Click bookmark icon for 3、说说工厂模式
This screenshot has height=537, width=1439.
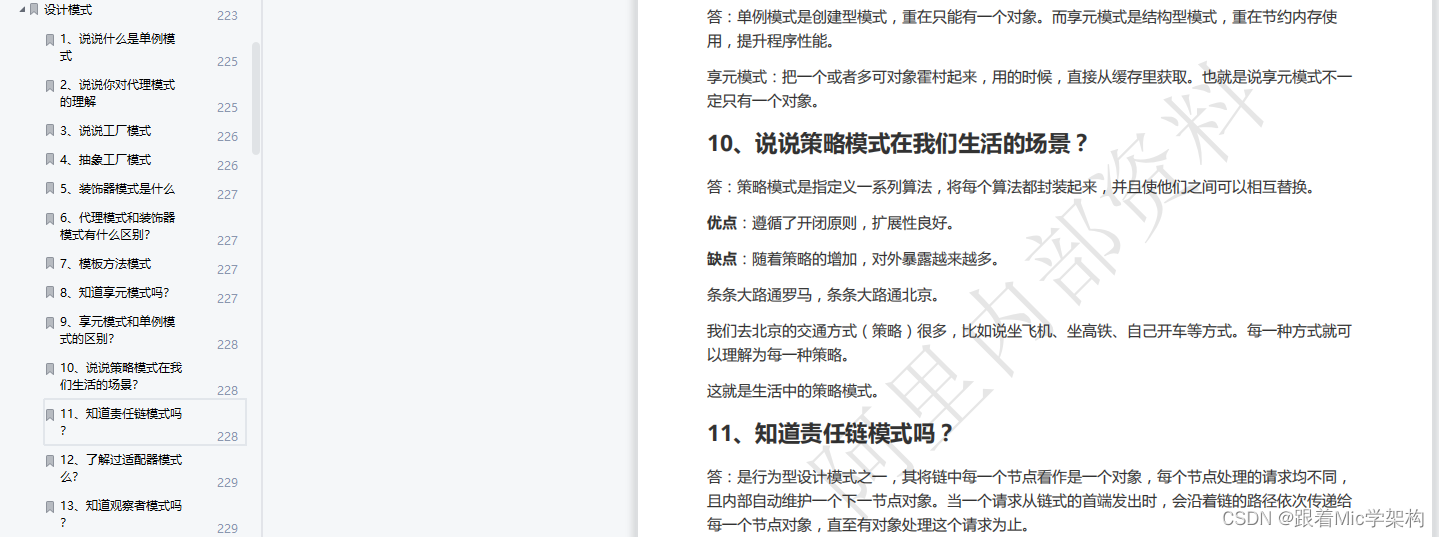point(50,131)
